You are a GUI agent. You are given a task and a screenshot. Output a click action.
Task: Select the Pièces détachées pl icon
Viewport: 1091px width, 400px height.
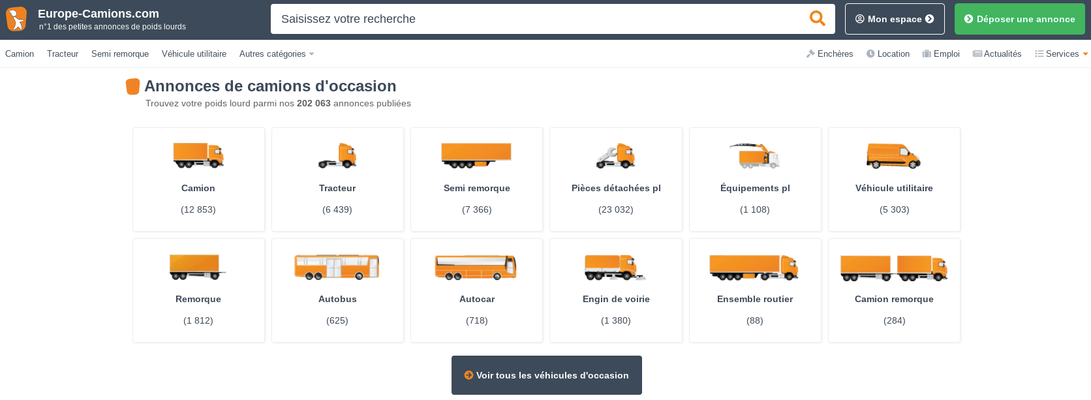click(616, 155)
